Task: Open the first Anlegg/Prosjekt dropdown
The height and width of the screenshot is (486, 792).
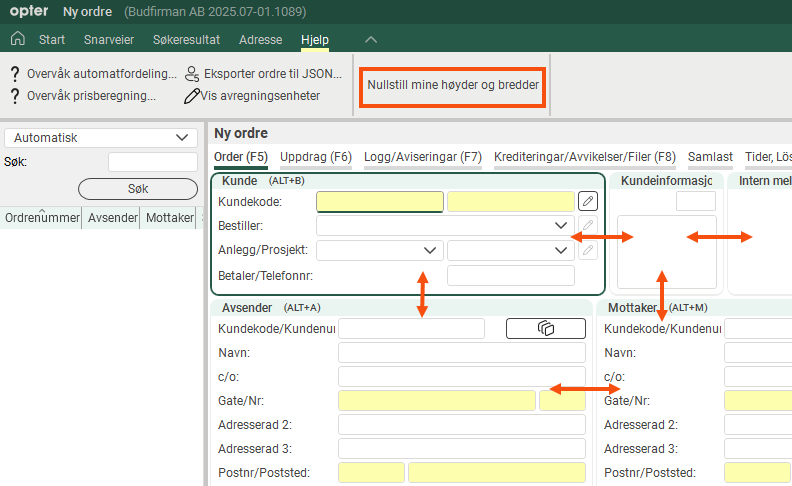Action: click(430, 250)
